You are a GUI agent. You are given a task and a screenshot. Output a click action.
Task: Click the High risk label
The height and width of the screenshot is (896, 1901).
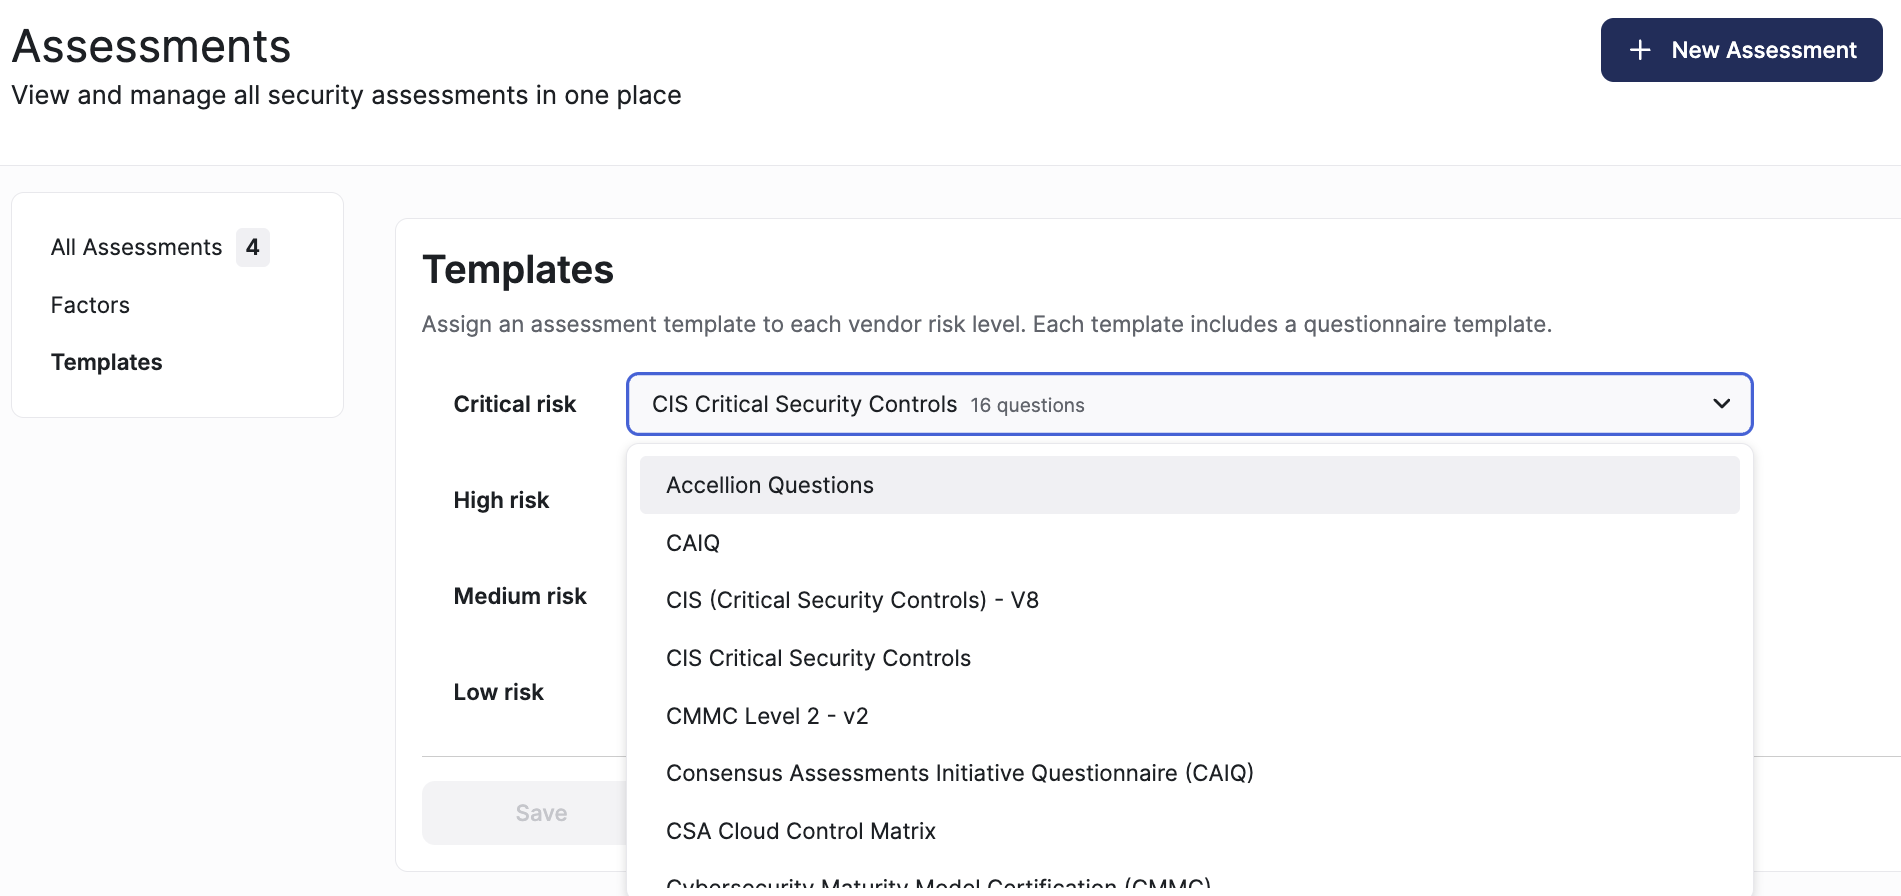[501, 500]
